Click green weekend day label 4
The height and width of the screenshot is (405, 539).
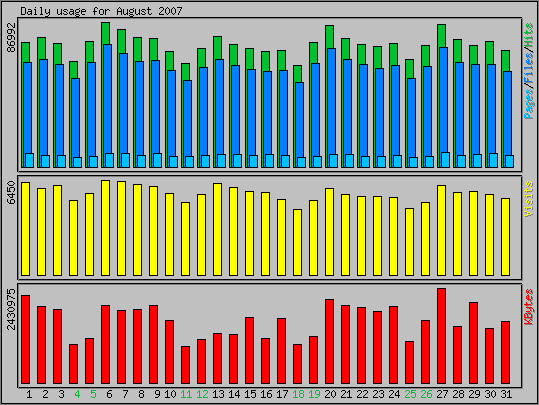[x=77, y=394]
